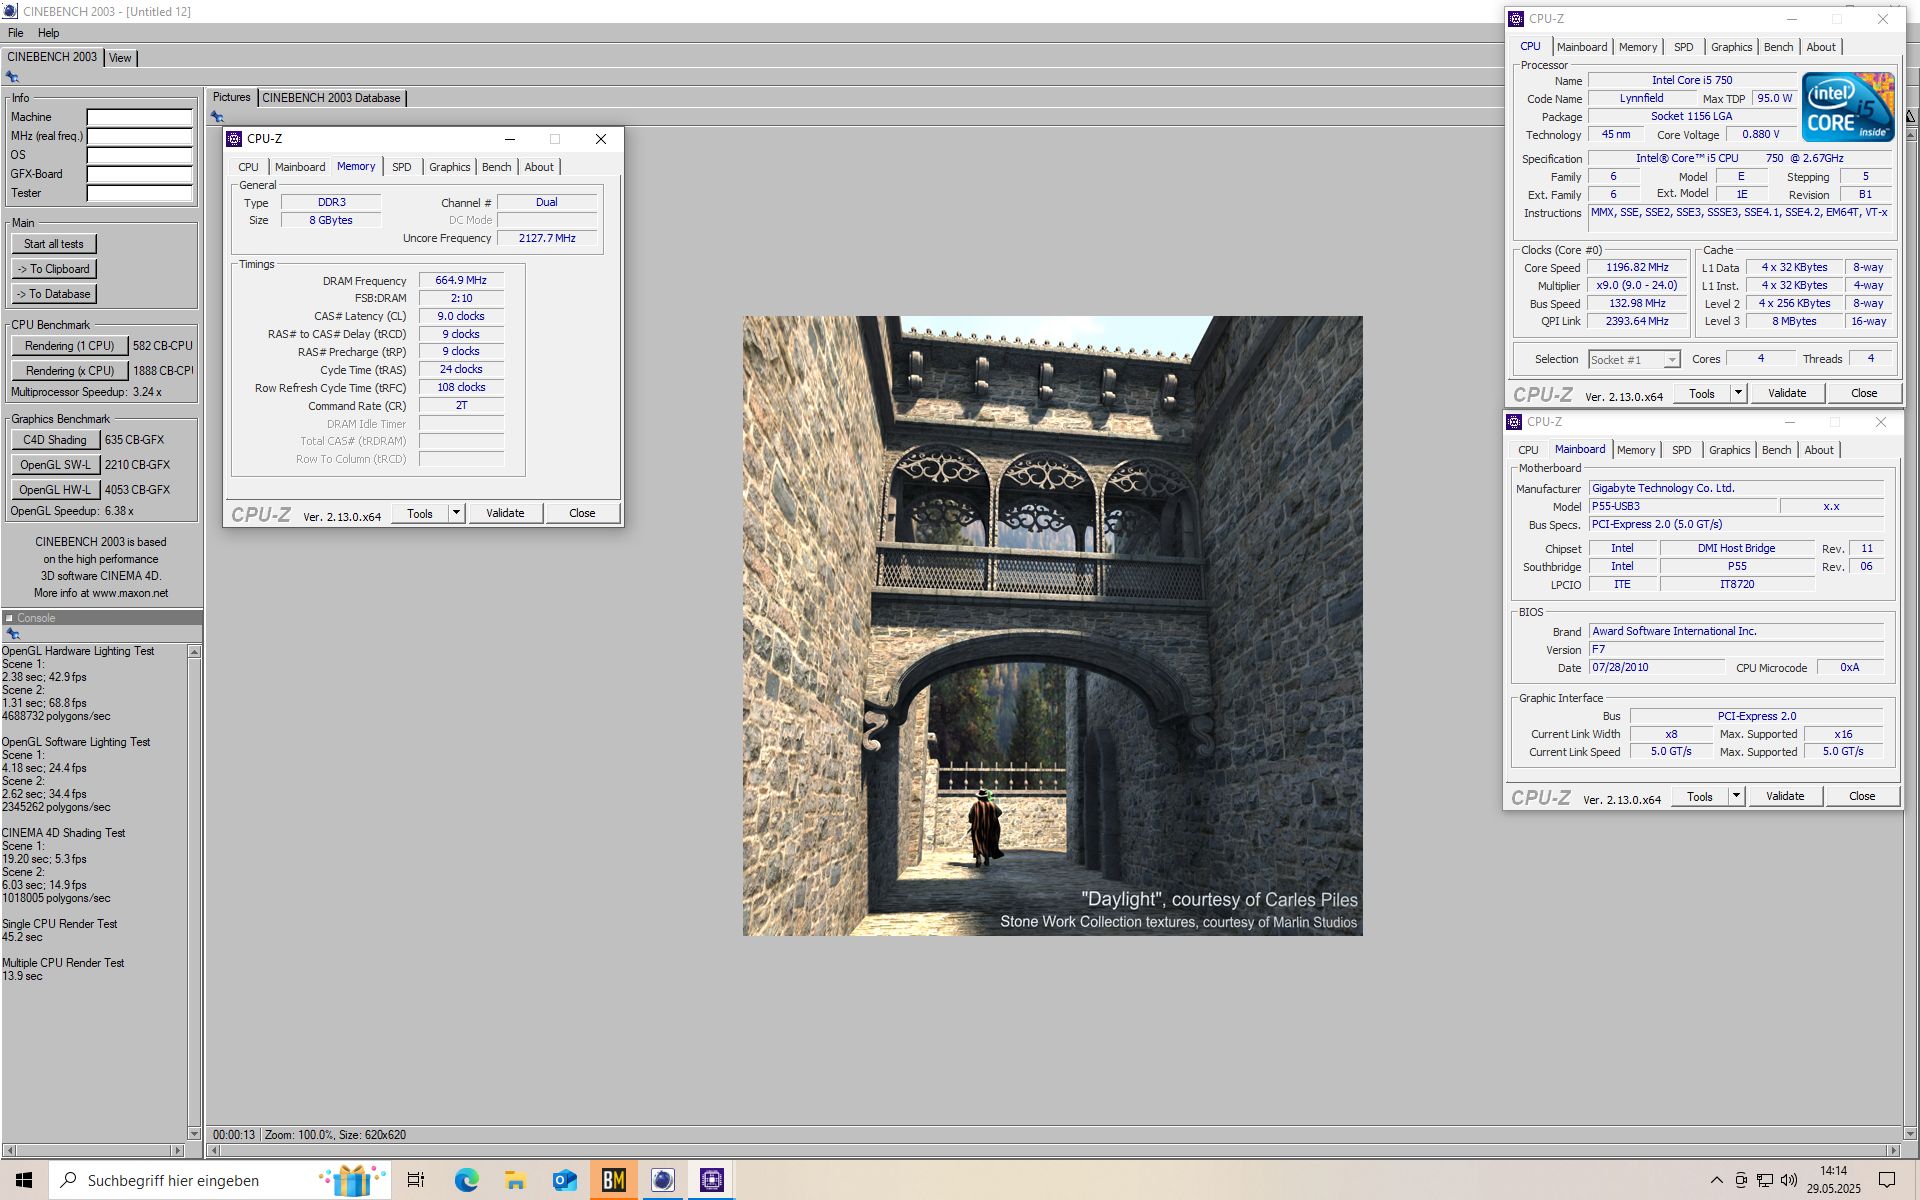Click the Model value P55-USB3
This screenshot has height=1200, width=1920.
1682,507
